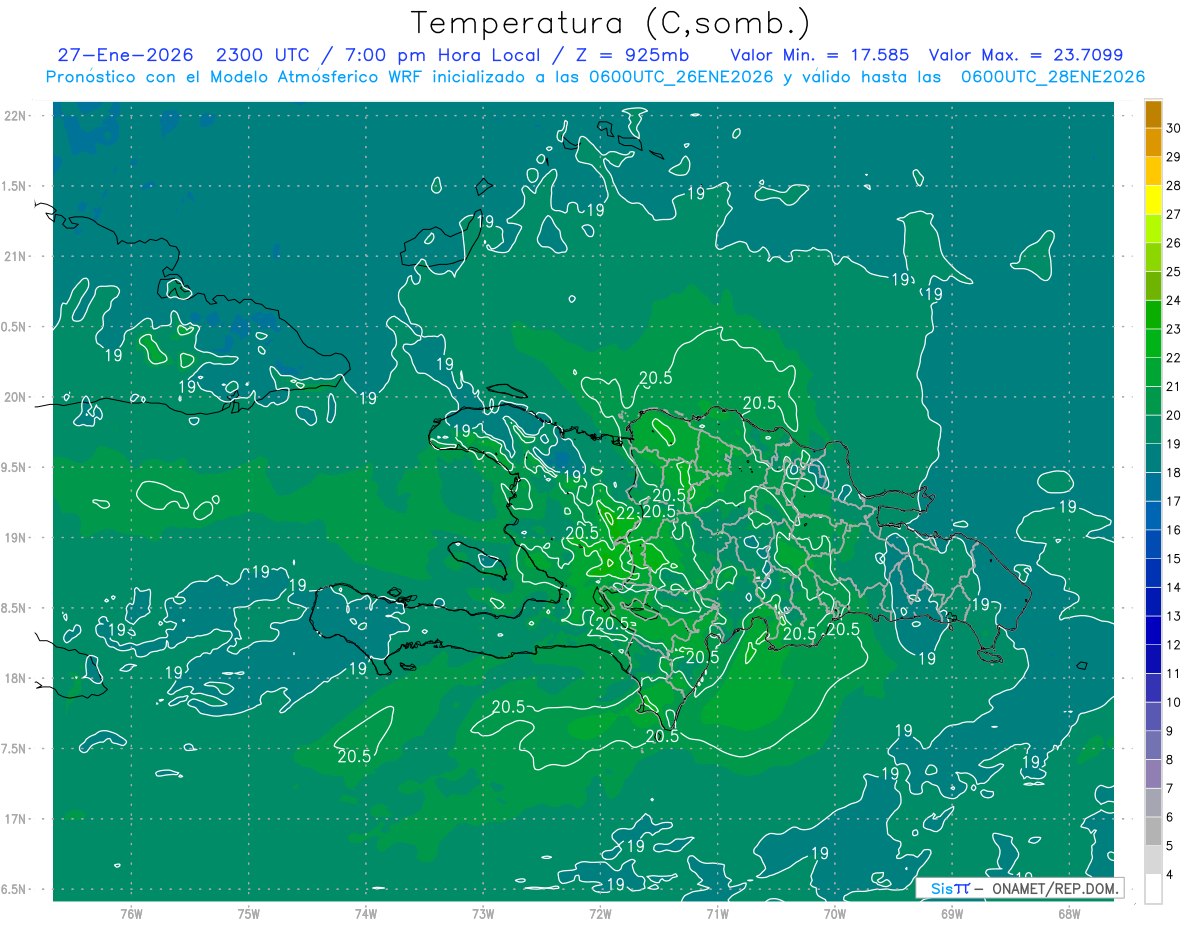Screen dimensions: 1200x927
Task: Click the gray legend swatch between 5 and 6
Action: [x=1153, y=831]
